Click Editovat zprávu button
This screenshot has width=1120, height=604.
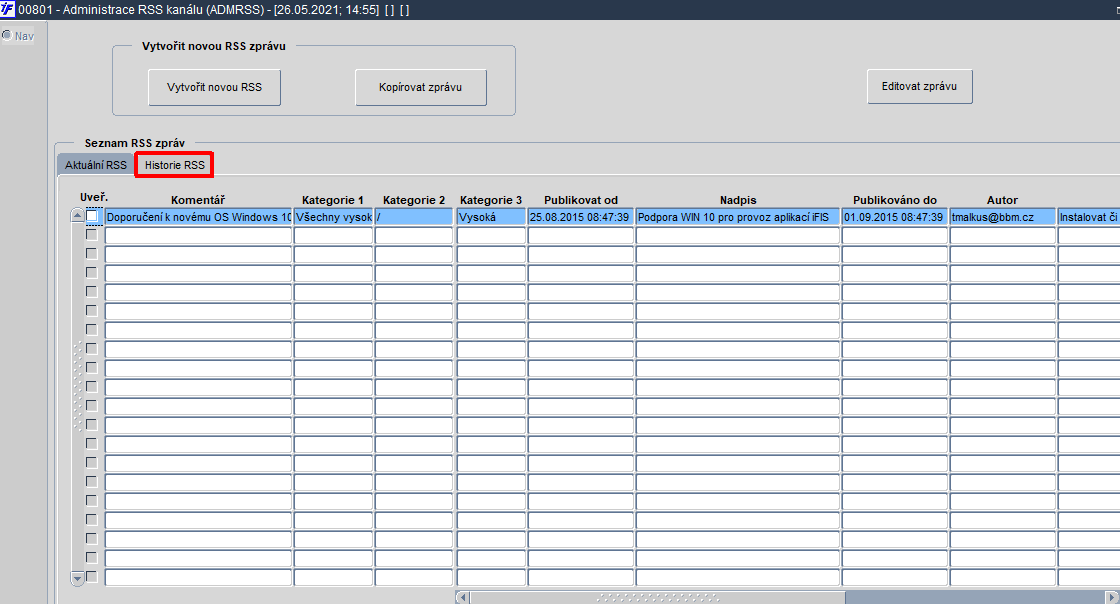click(x=919, y=86)
